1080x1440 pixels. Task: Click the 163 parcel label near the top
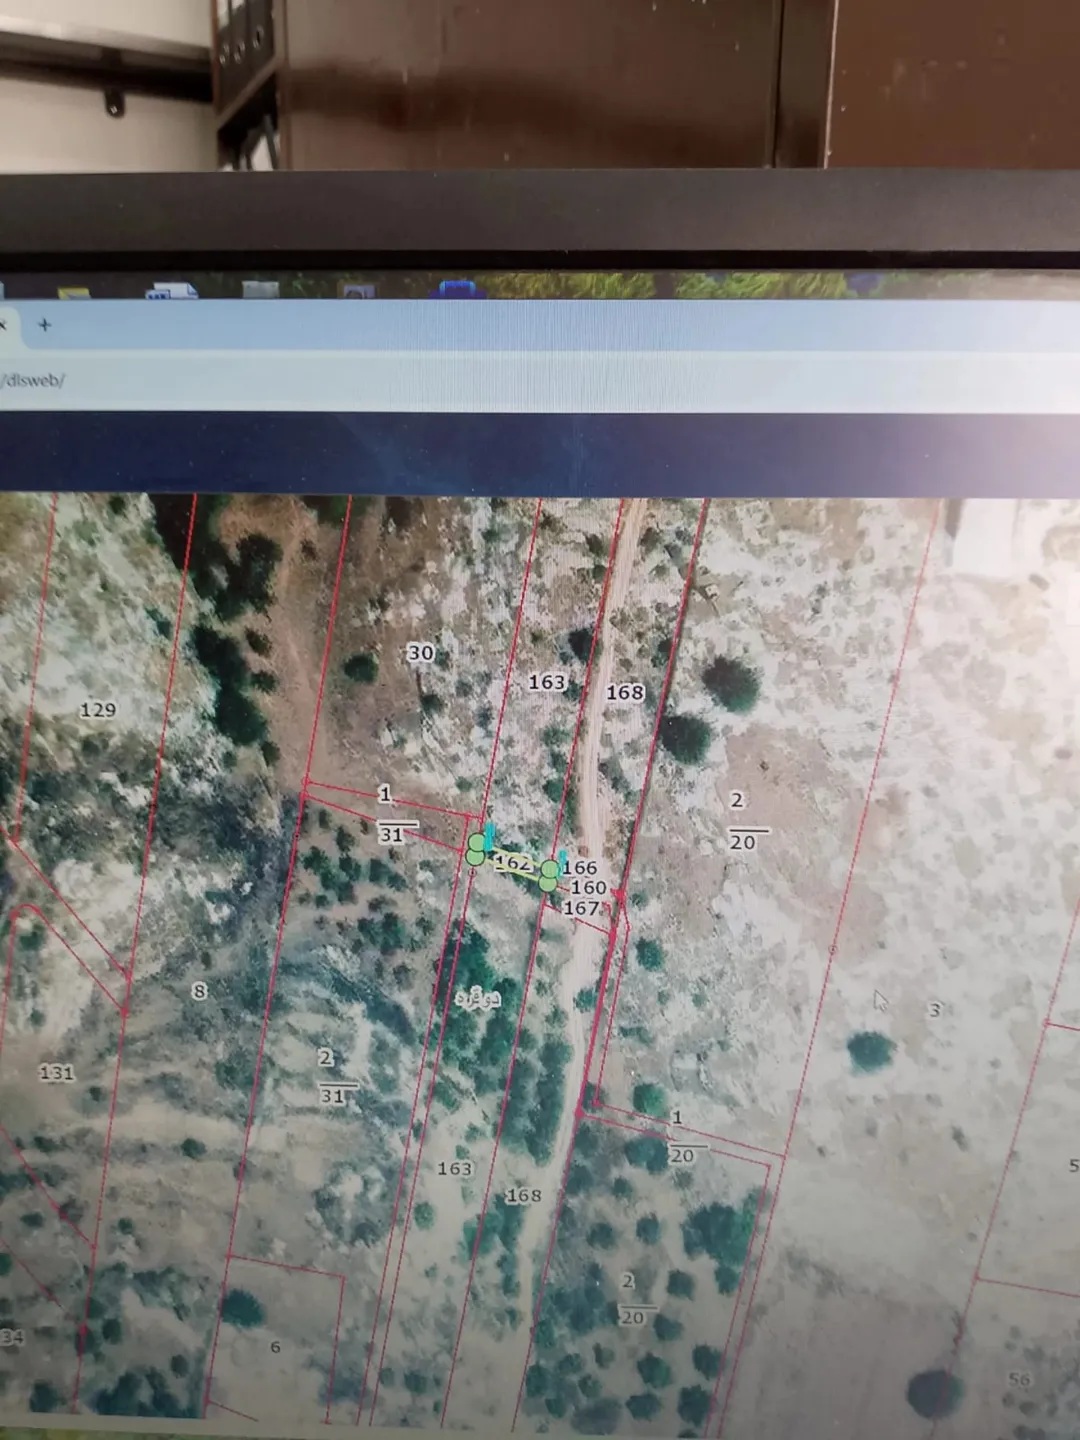tap(547, 682)
